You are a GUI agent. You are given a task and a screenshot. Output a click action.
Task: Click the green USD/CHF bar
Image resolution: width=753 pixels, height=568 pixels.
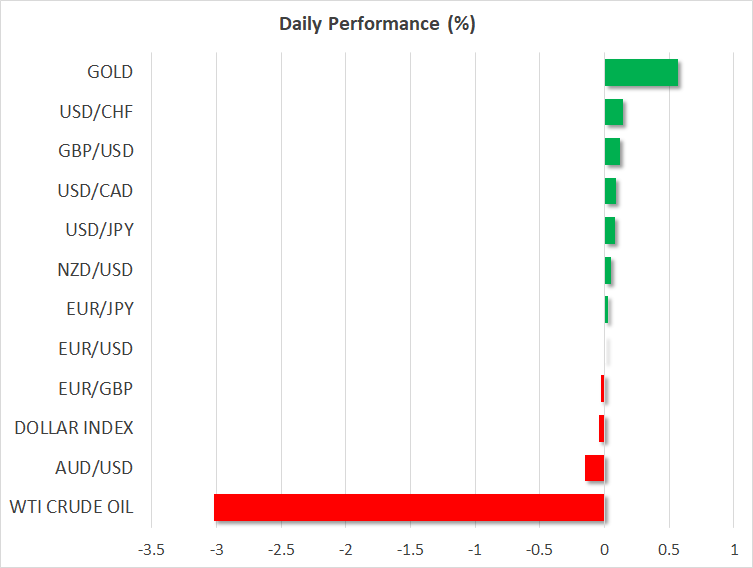click(x=614, y=112)
